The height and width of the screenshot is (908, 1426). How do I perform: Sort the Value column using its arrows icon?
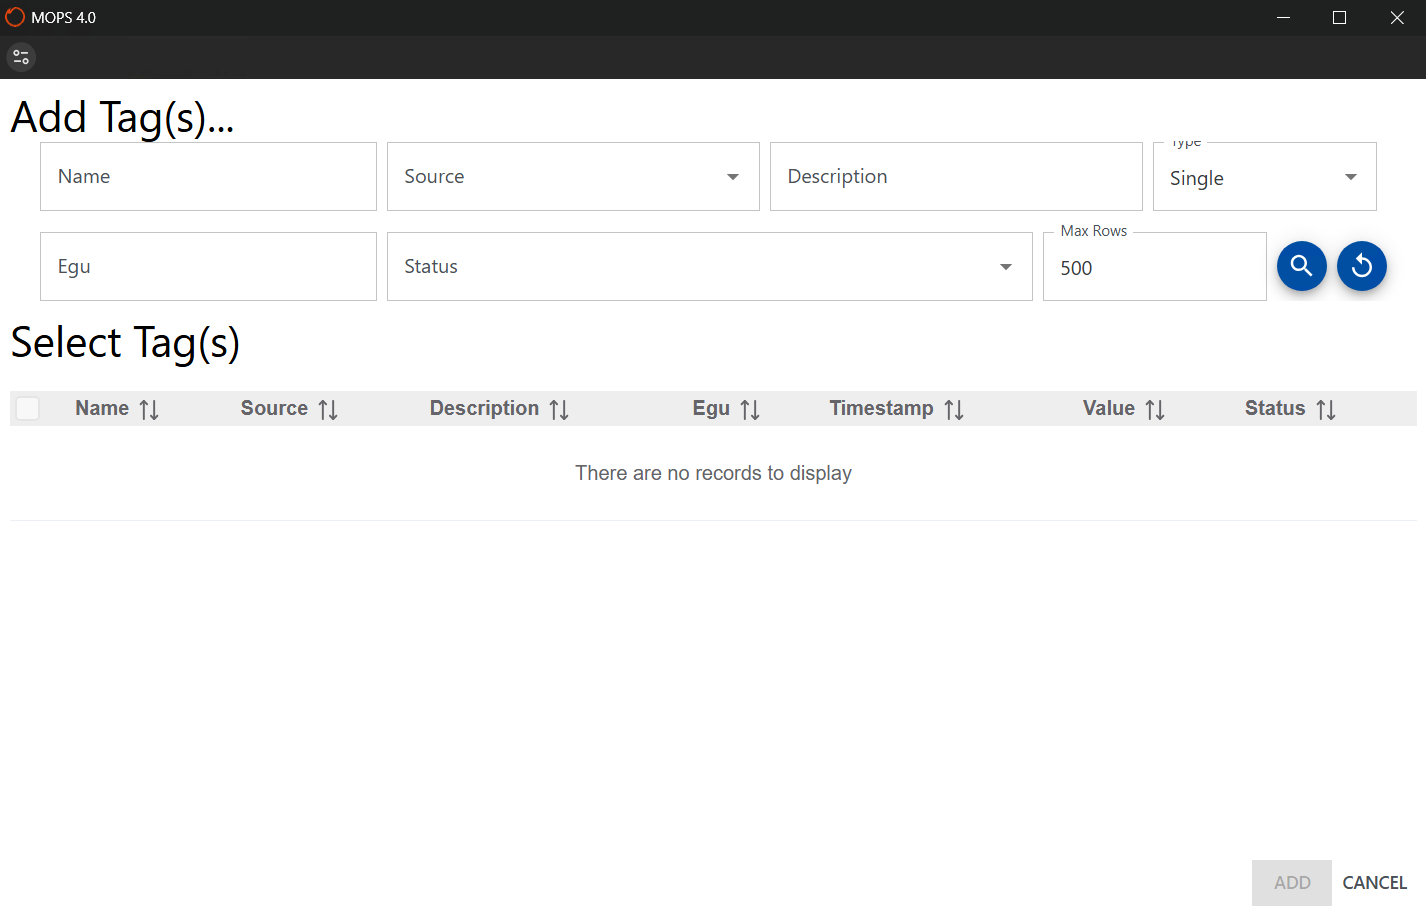(1155, 408)
